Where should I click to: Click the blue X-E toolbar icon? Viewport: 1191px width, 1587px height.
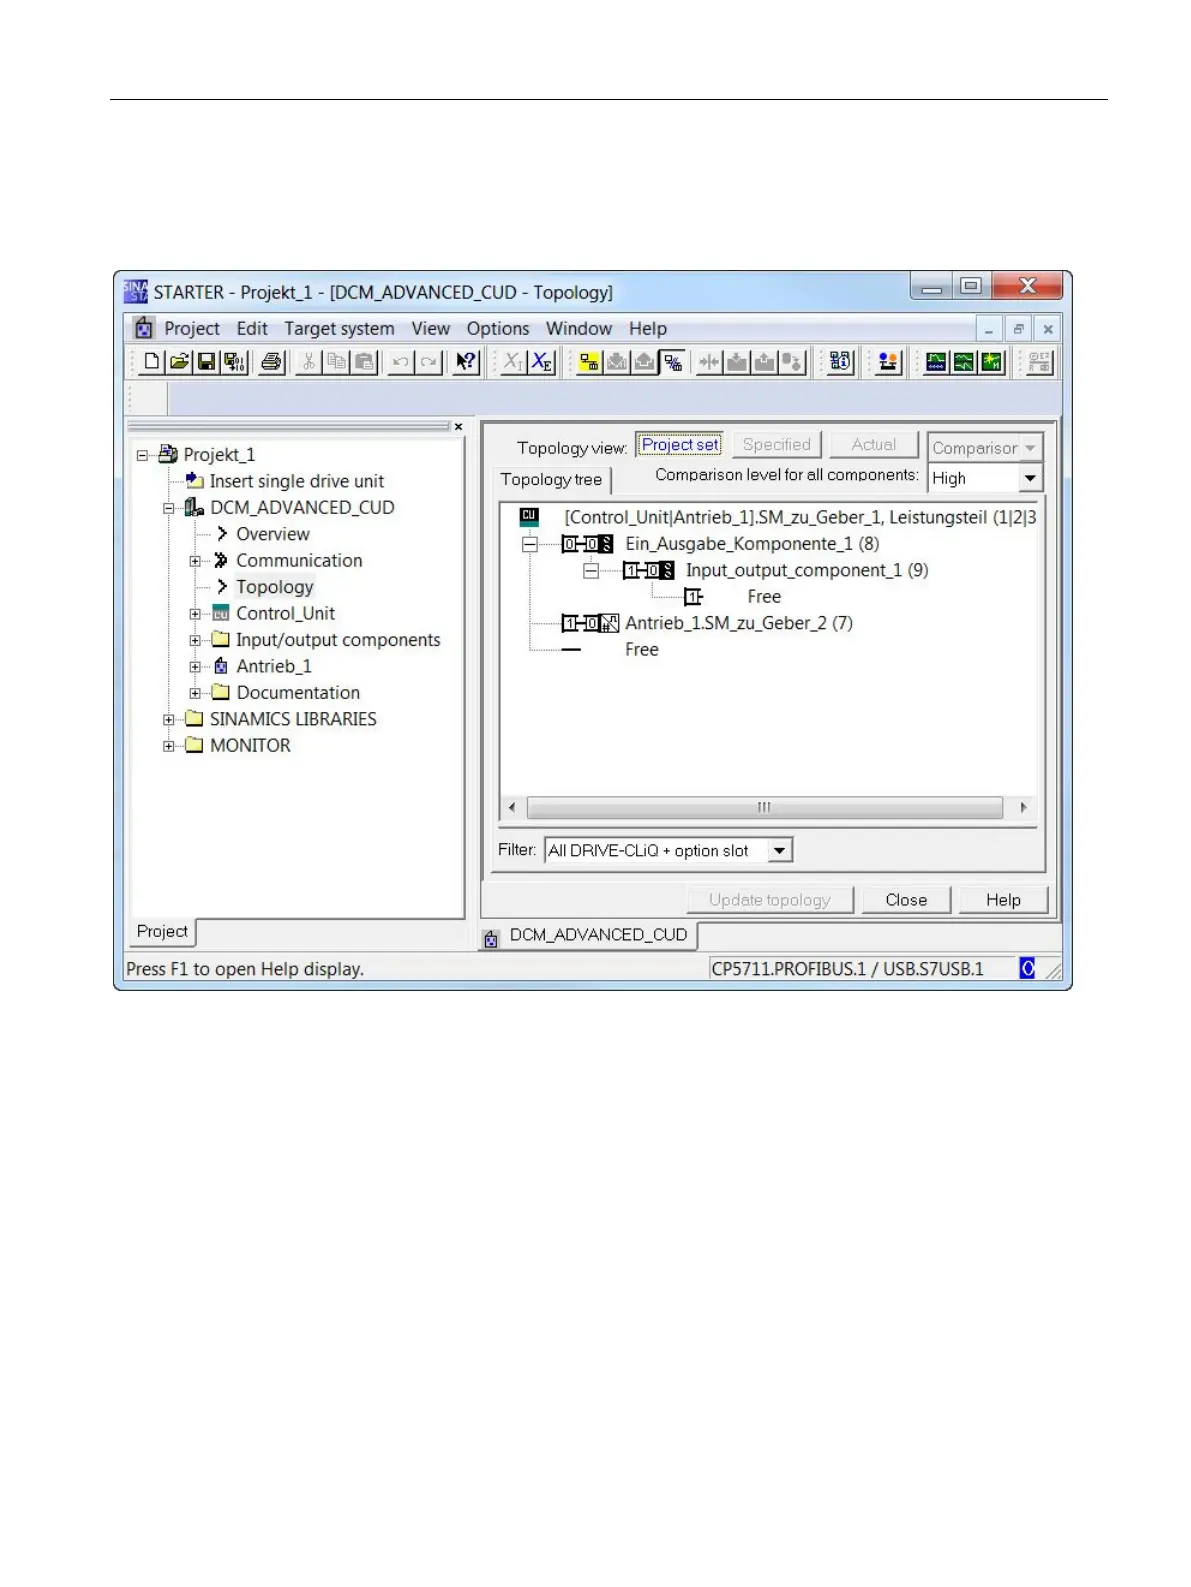[541, 362]
